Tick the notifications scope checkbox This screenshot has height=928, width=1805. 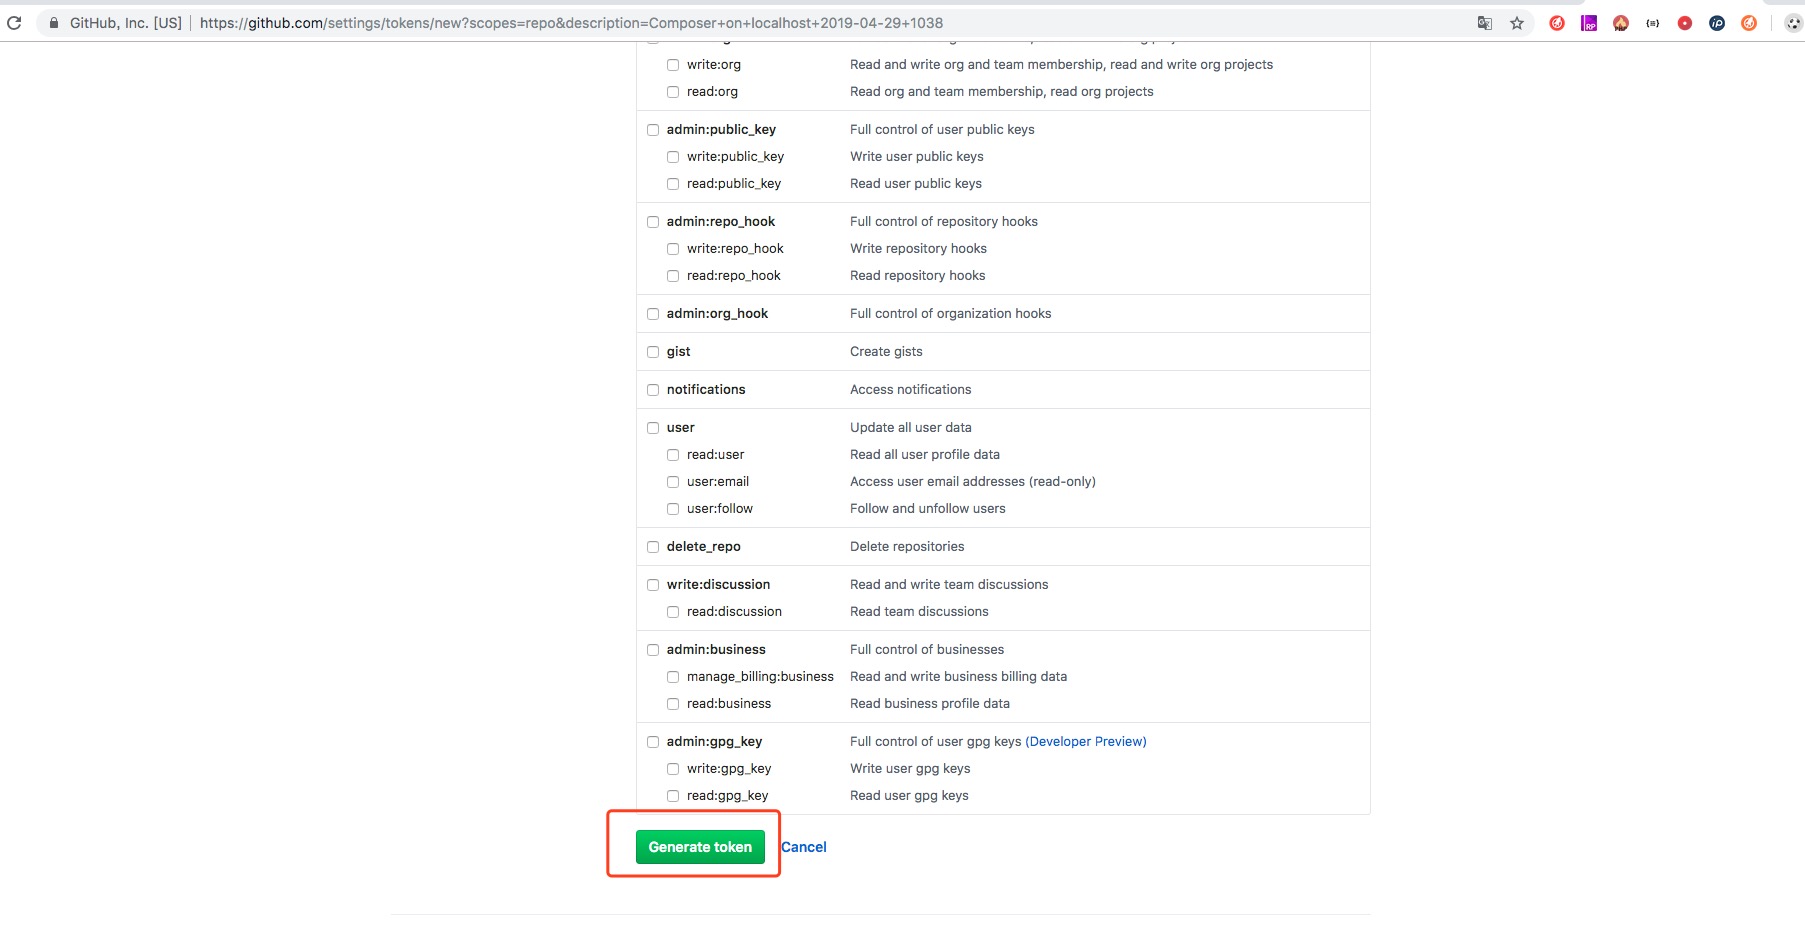click(x=653, y=390)
